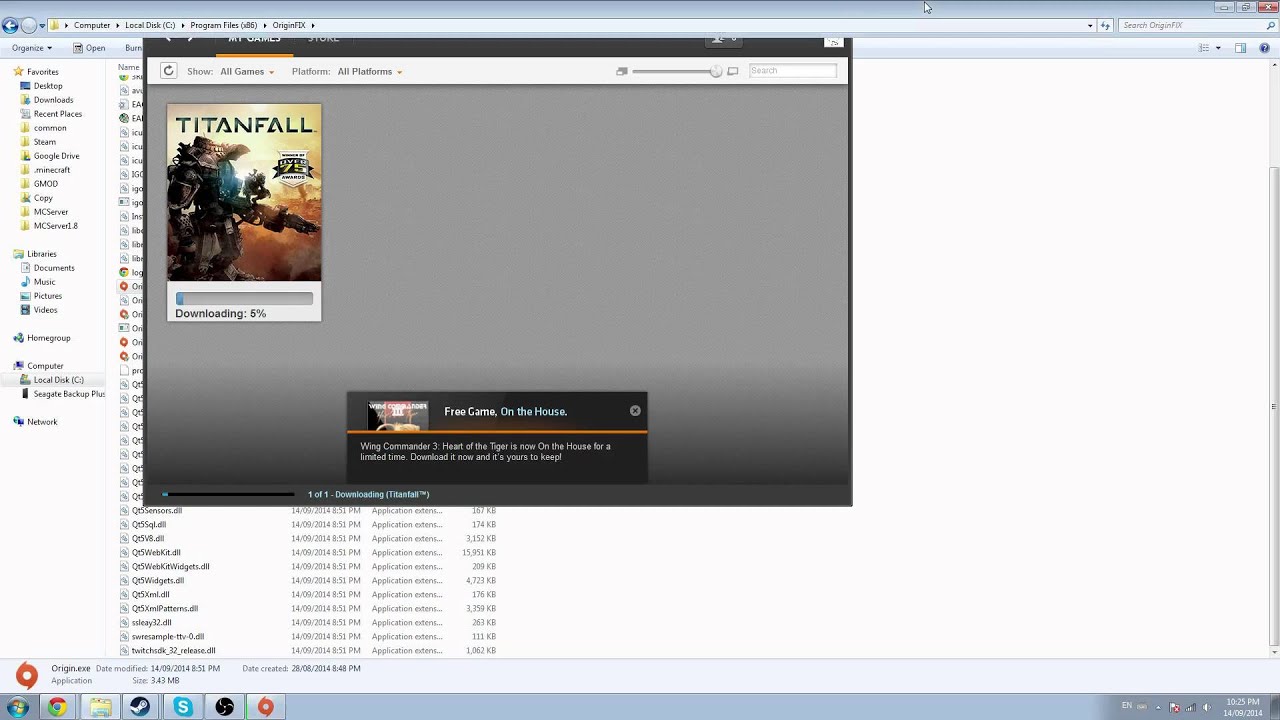Open the Explorer recent locations dropdown arrow

tap(42, 26)
